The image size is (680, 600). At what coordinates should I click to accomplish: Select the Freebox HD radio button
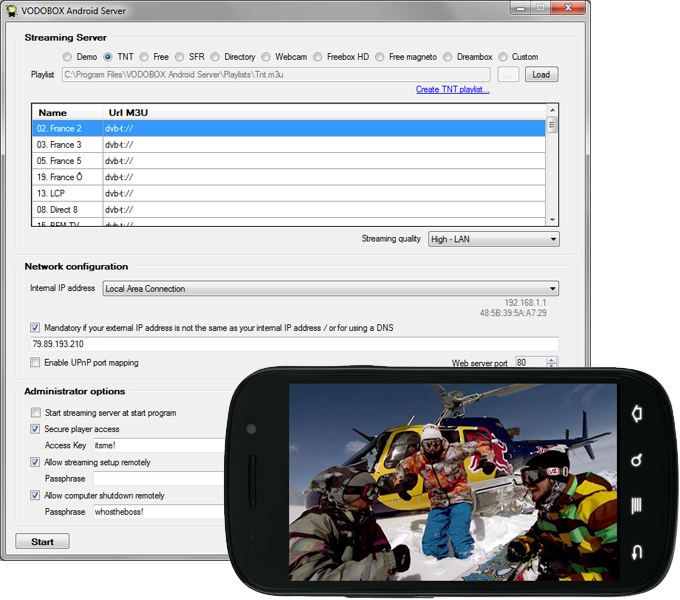point(317,57)
